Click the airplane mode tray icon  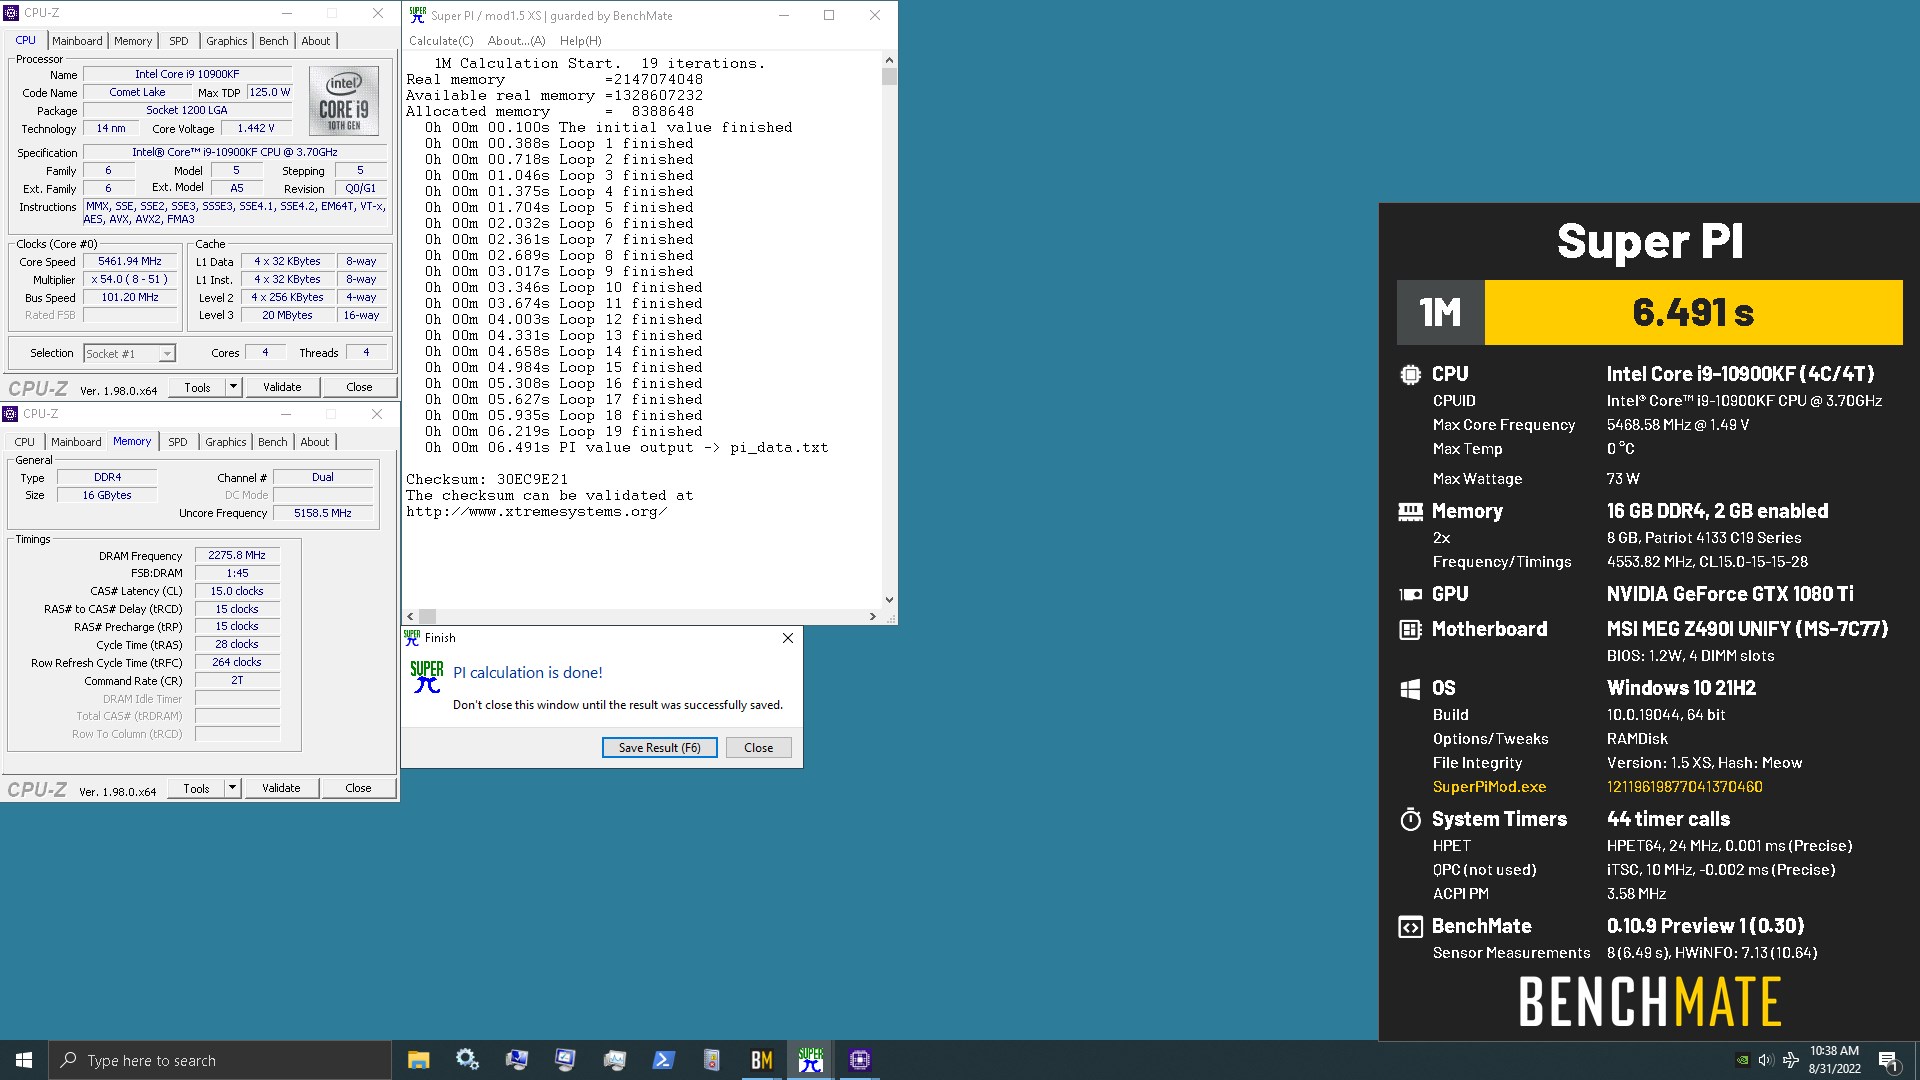coord(1790,1060)
